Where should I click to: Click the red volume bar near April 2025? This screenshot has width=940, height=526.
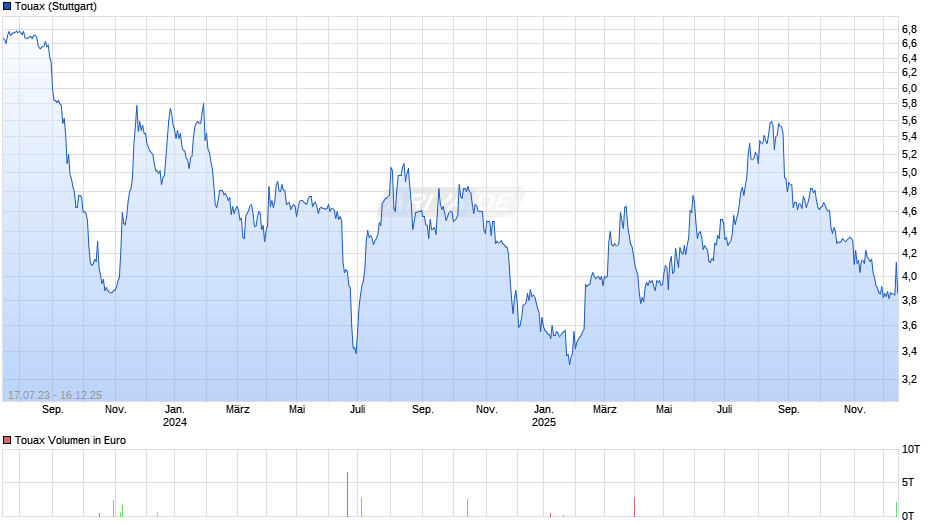tap(634, 507)
